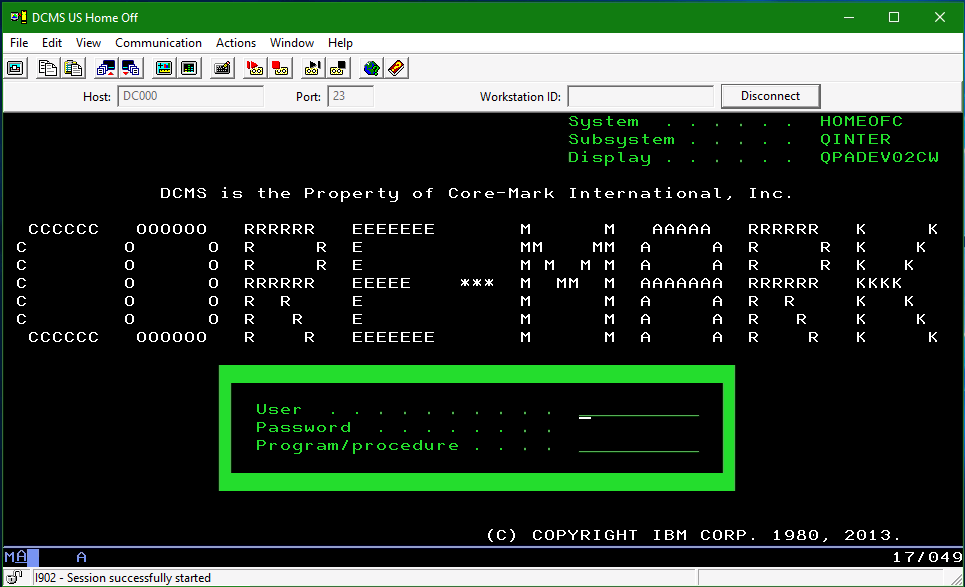This screenshot has height=587, width=965.
Task: Open the Color Mapping toolbar icon
Action: pos(189,68)
